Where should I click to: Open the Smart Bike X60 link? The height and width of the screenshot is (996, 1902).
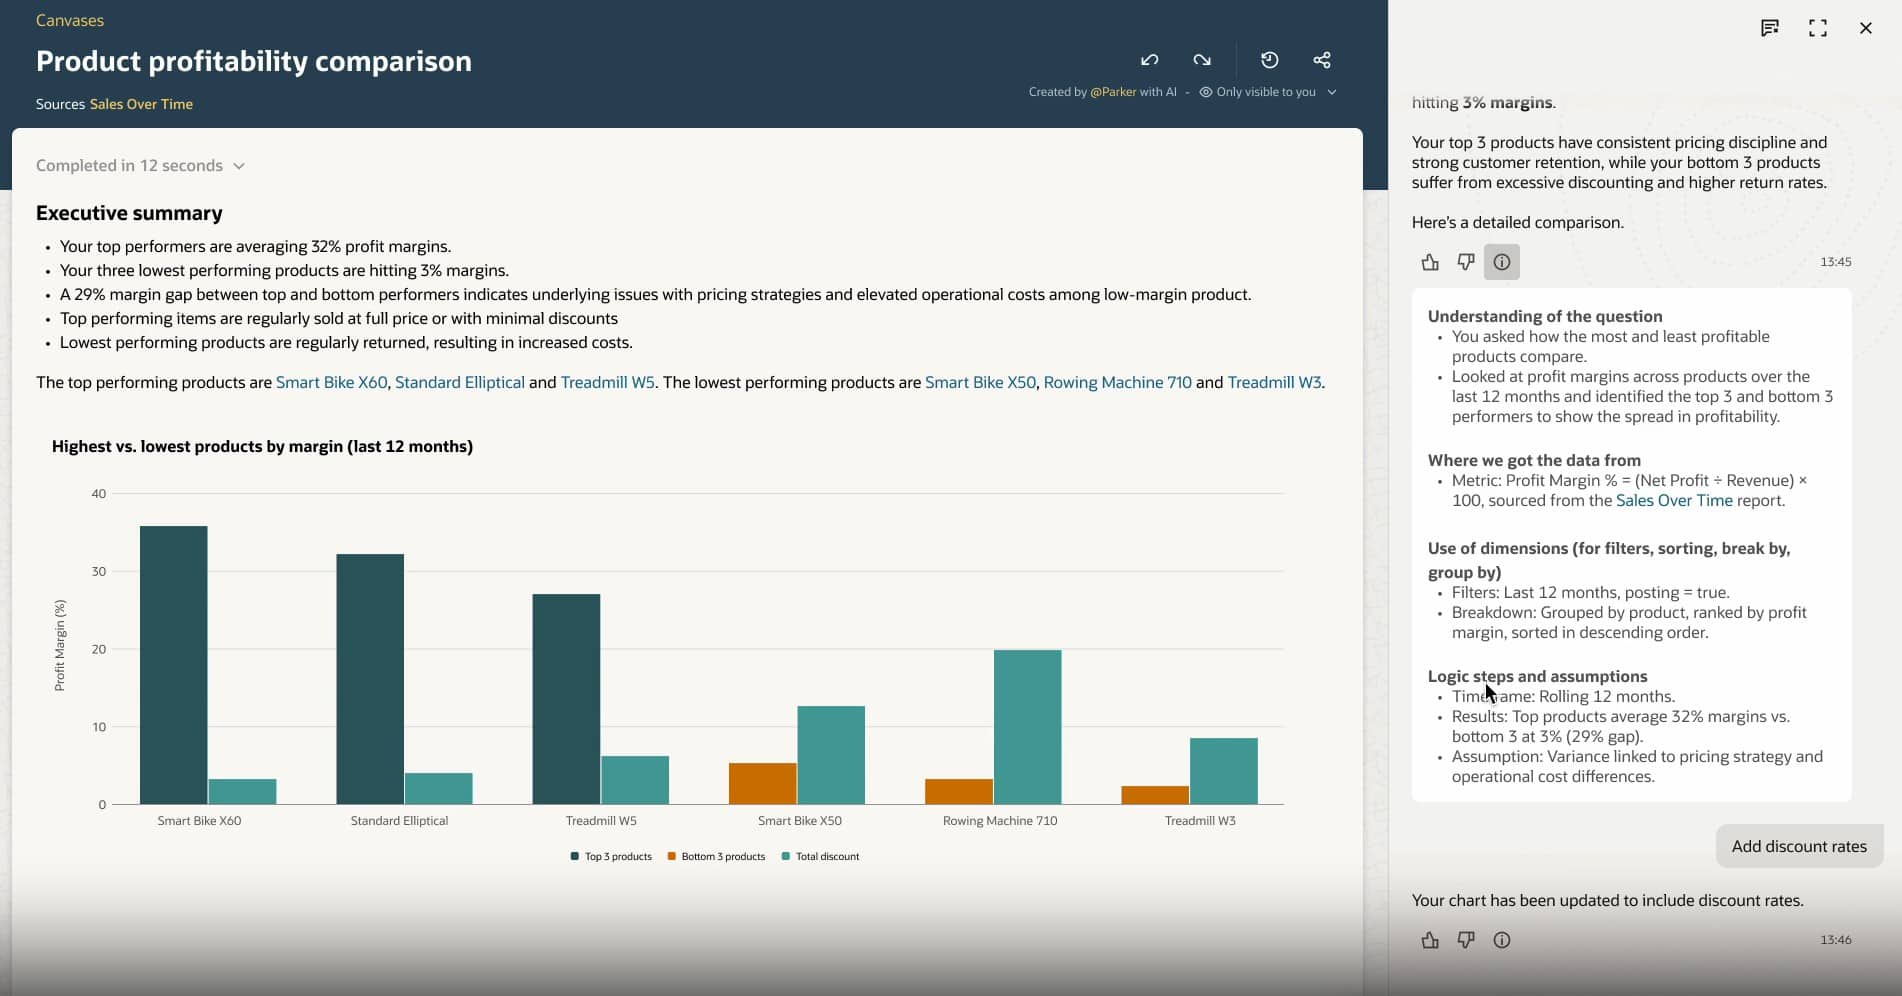click(331, 382)
